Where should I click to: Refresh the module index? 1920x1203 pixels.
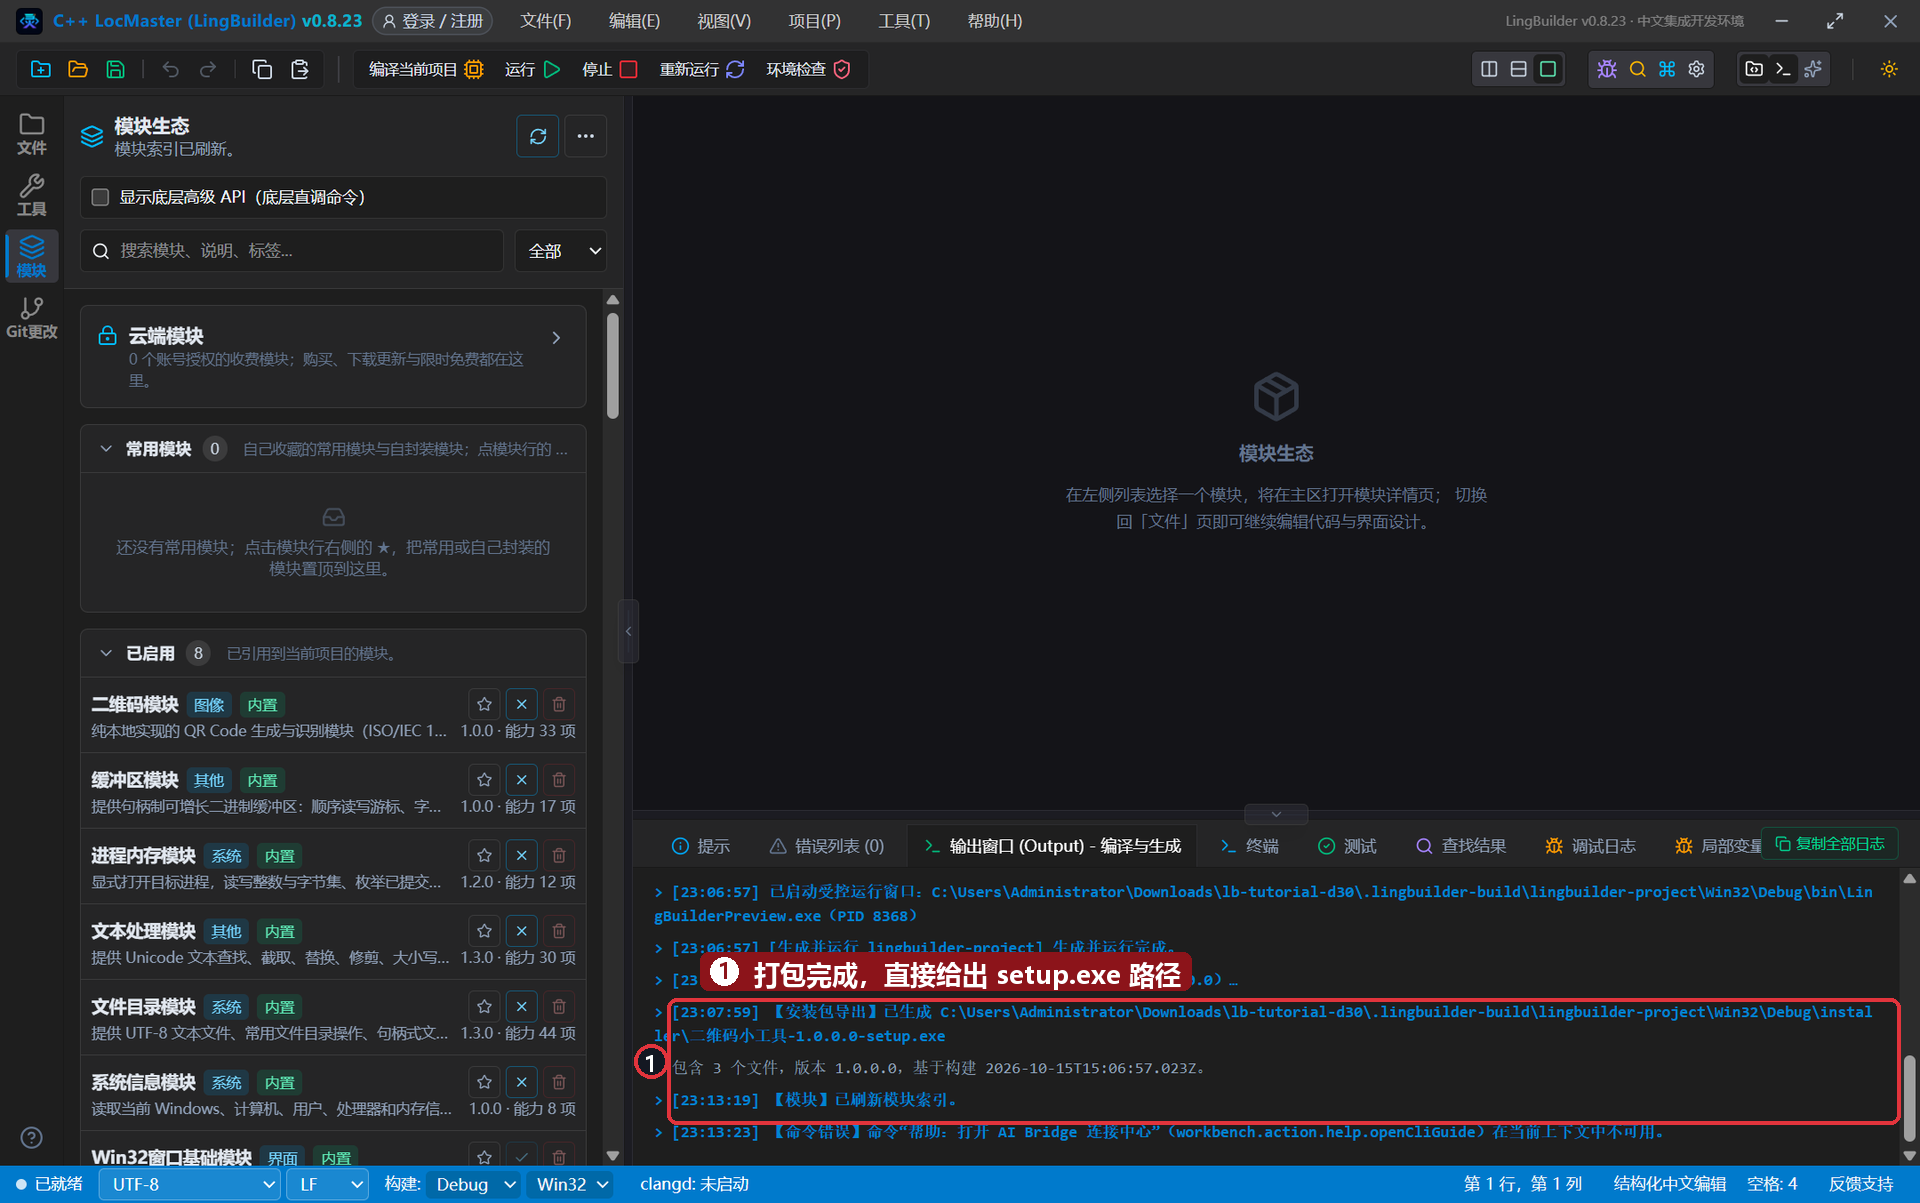pyautogui.click(x=538, y=136)
